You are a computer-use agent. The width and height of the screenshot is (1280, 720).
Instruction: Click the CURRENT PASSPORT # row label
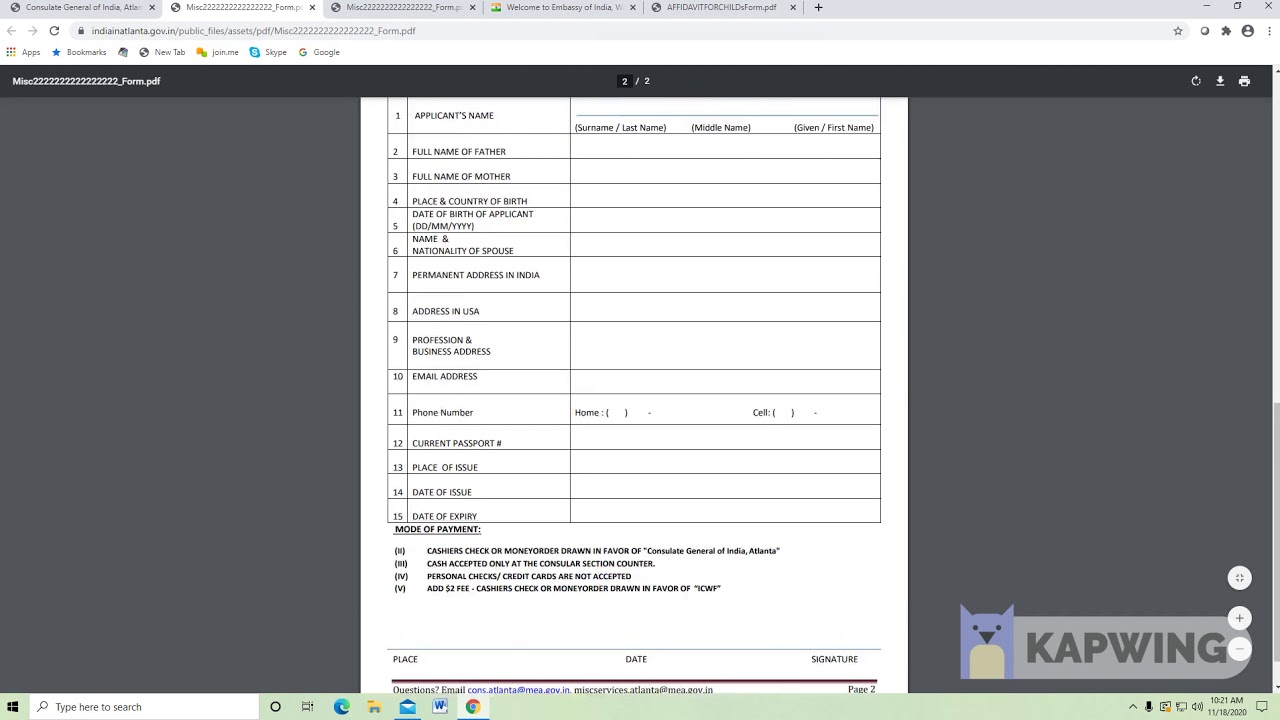point(457,443)
